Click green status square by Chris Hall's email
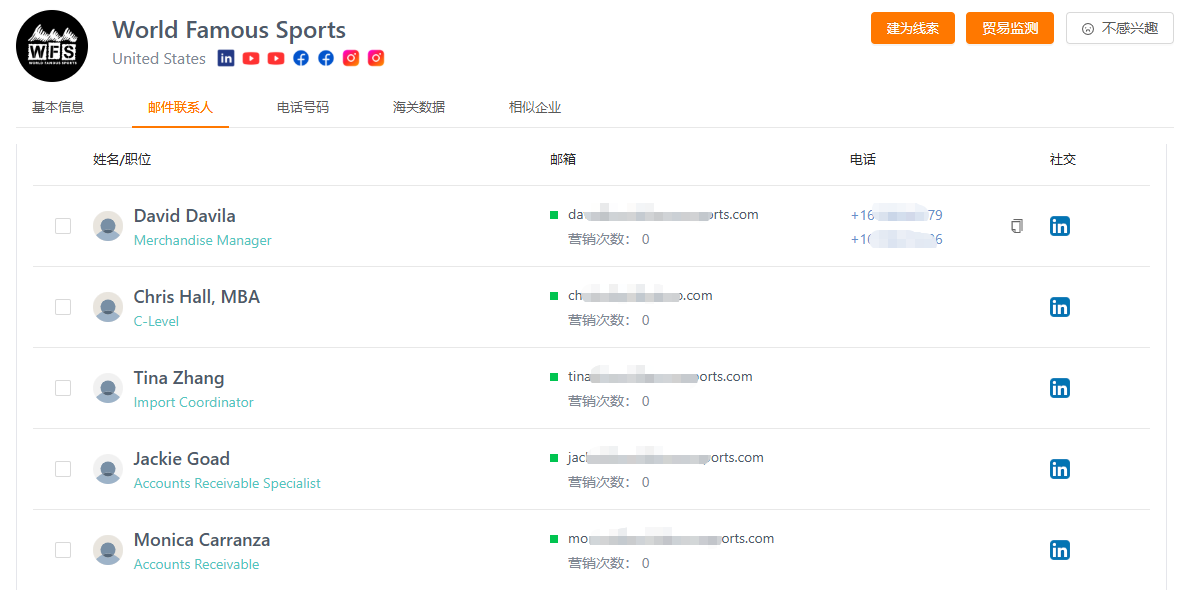The height and width of the screenshot is (590, 1186). [x=554, y=296]
